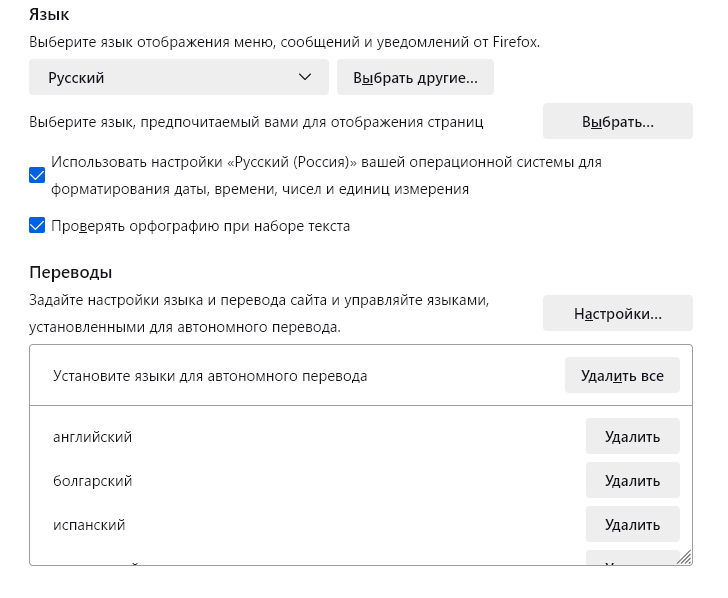Remove the испанский language with Удалить

pos(632,525)
